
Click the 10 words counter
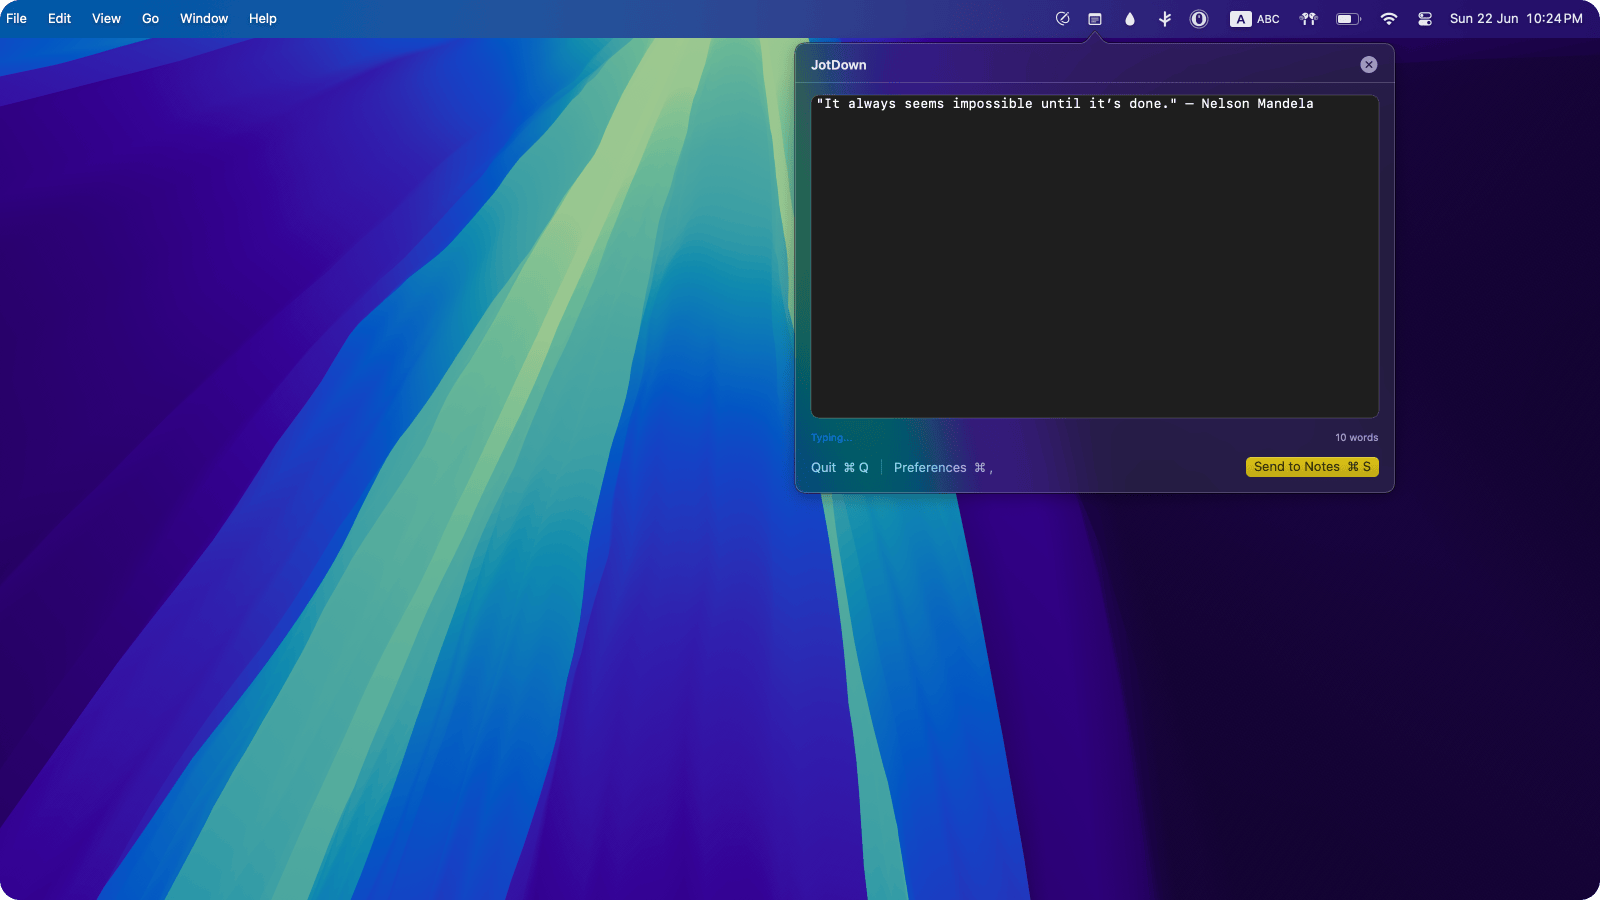[1357, 438]
